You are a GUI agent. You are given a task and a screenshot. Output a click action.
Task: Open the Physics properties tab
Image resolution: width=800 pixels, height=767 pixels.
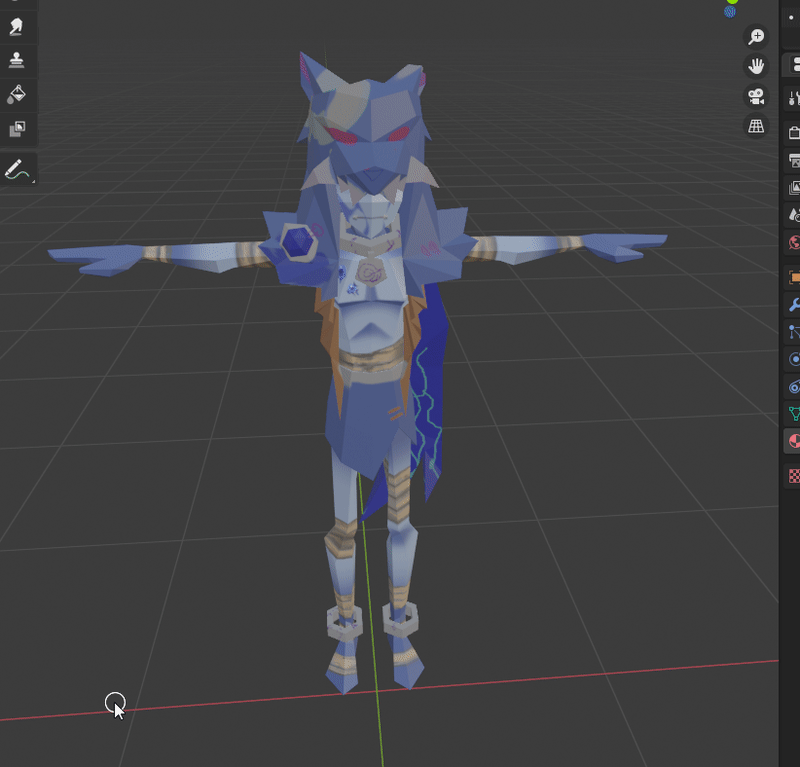tap(793, 359)
